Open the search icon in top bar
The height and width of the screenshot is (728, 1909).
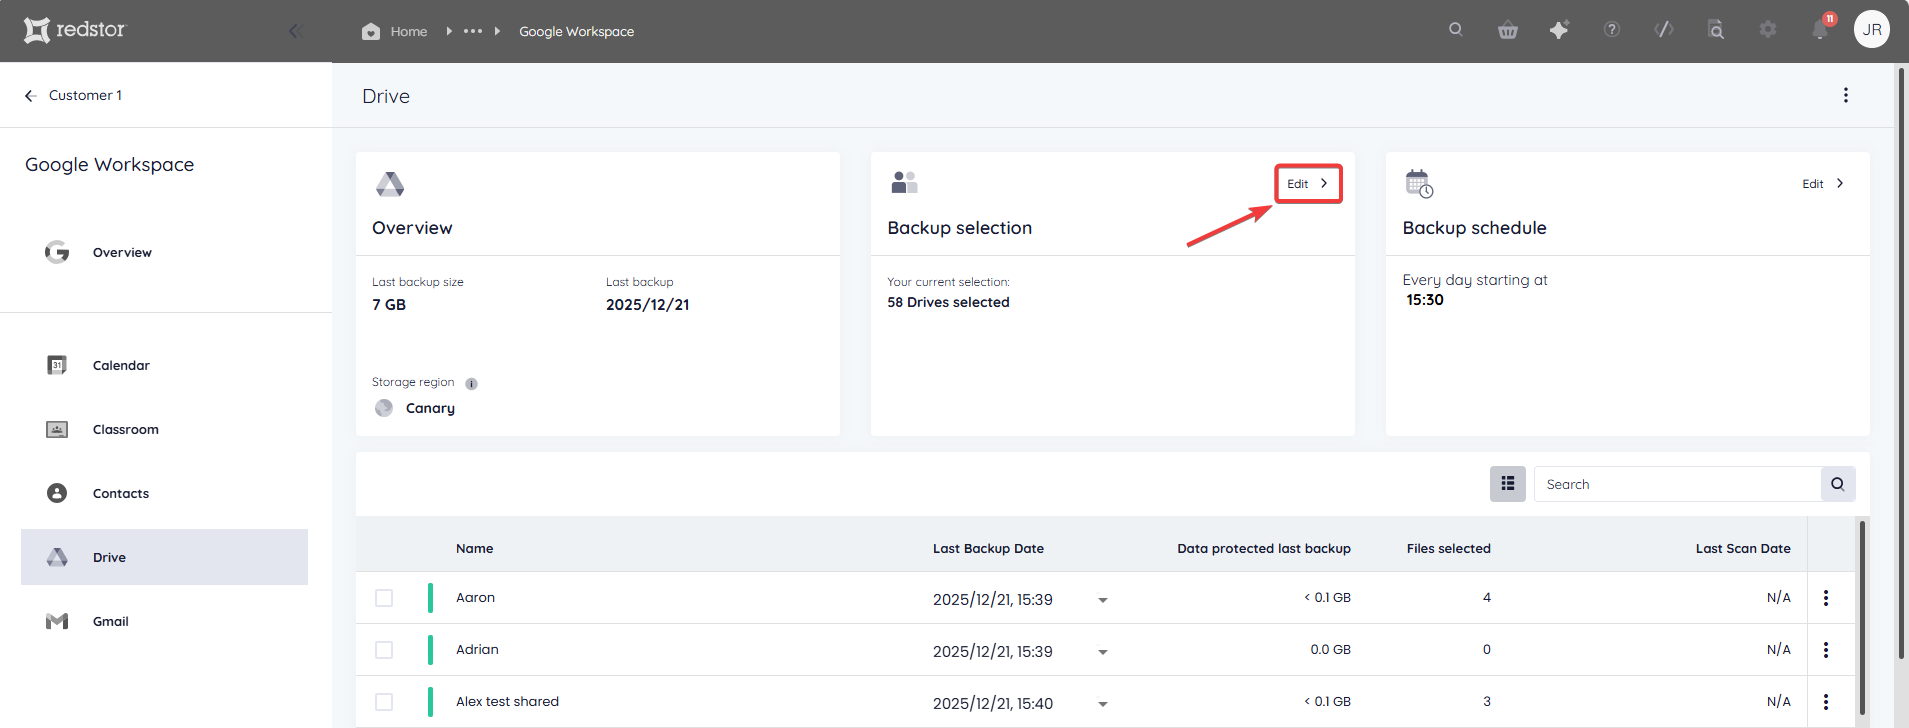point(1456,30)
